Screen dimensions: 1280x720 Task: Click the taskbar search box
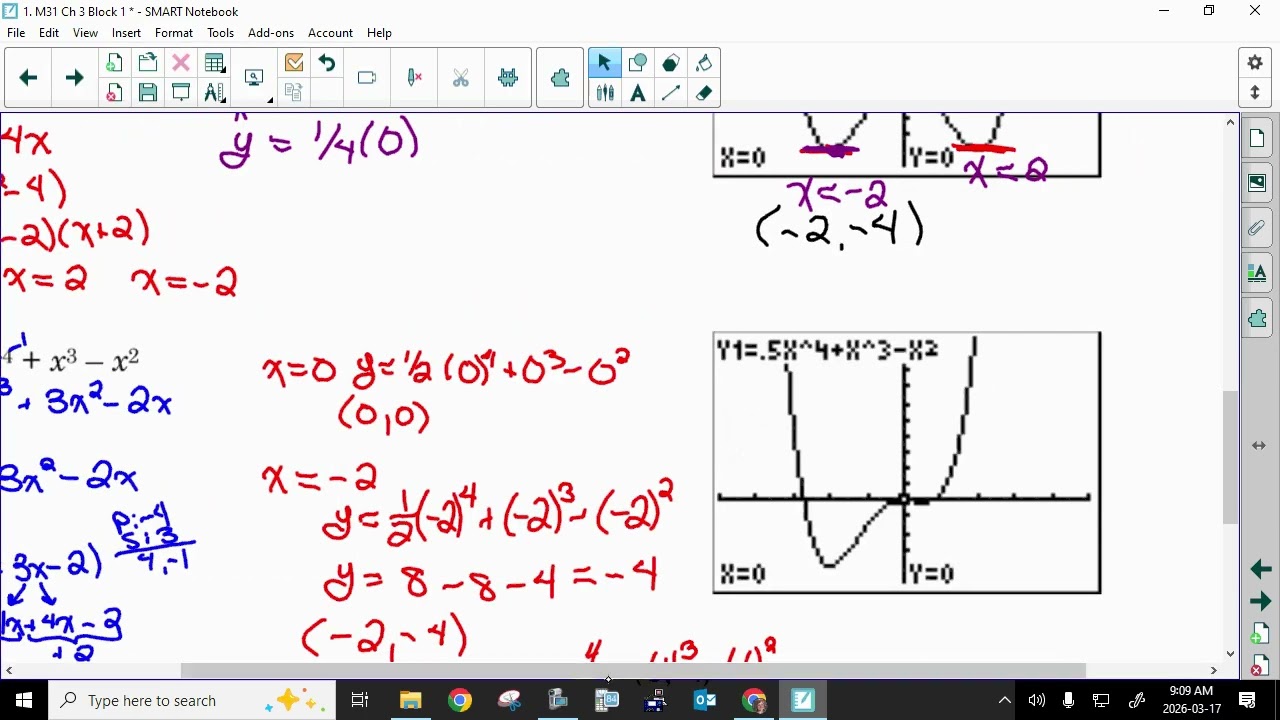192,700
